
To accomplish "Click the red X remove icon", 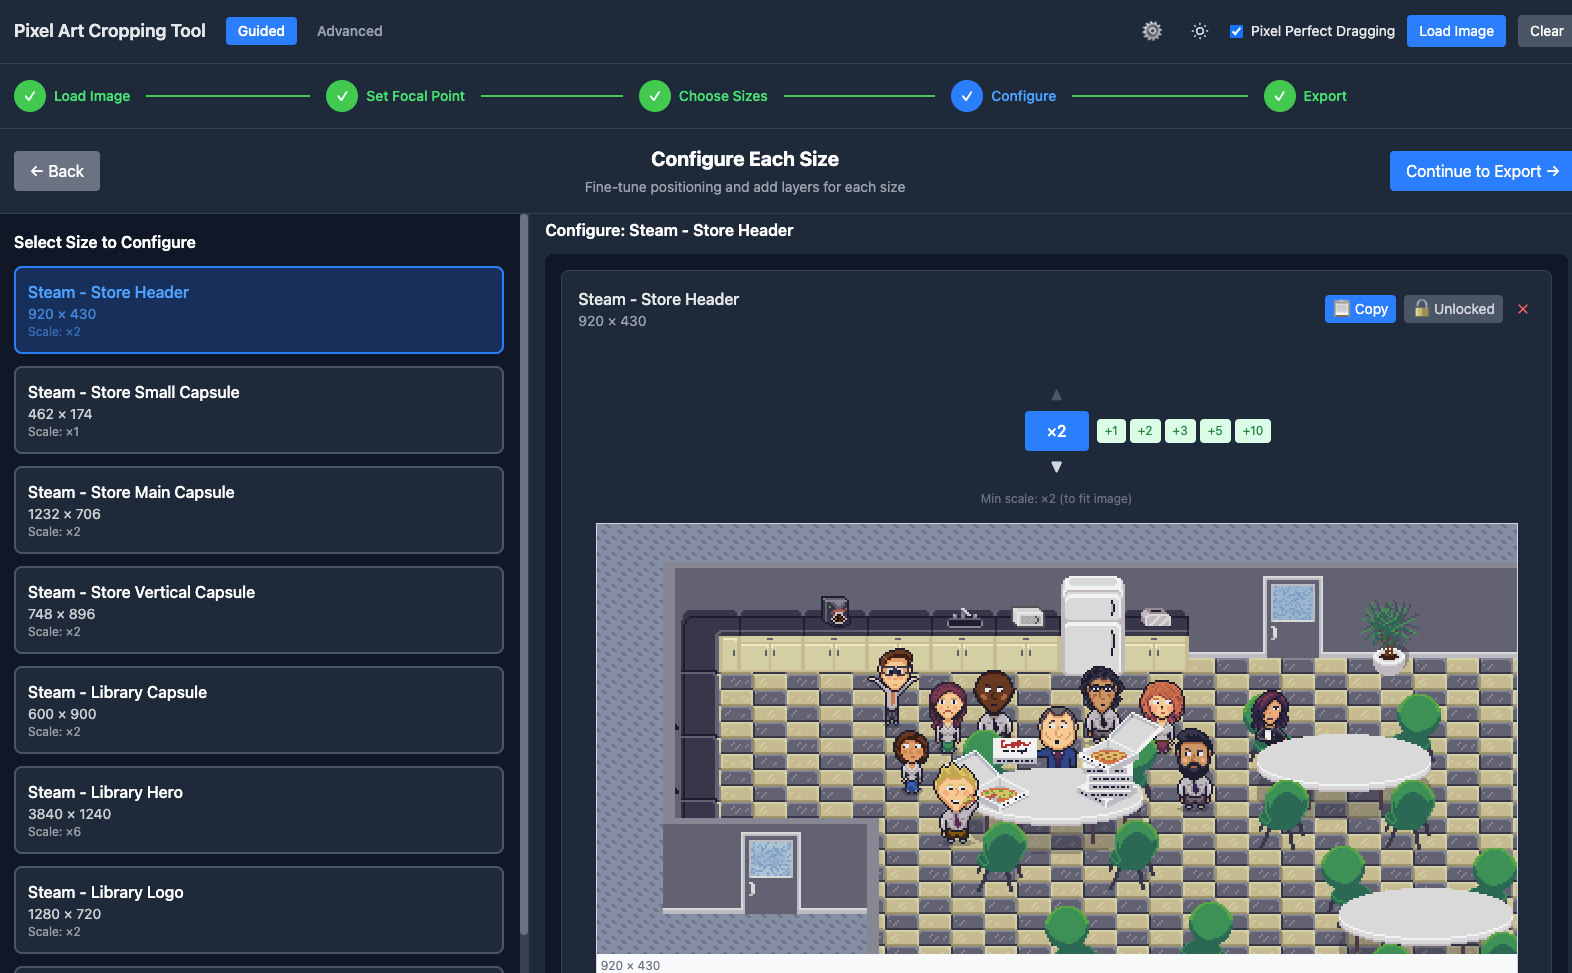I will pos(1523,309).
